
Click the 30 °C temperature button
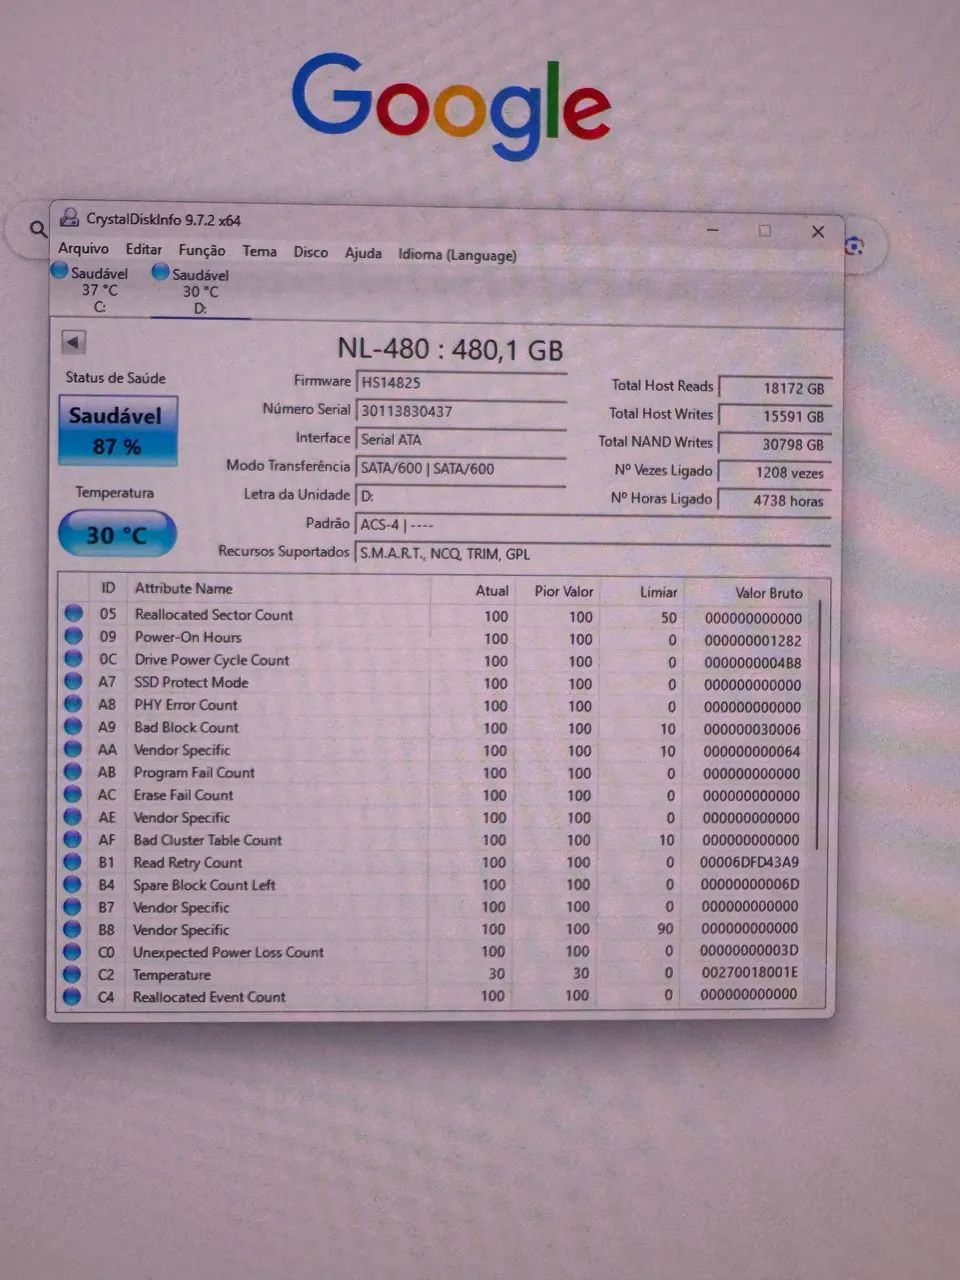tap(117, 534)
